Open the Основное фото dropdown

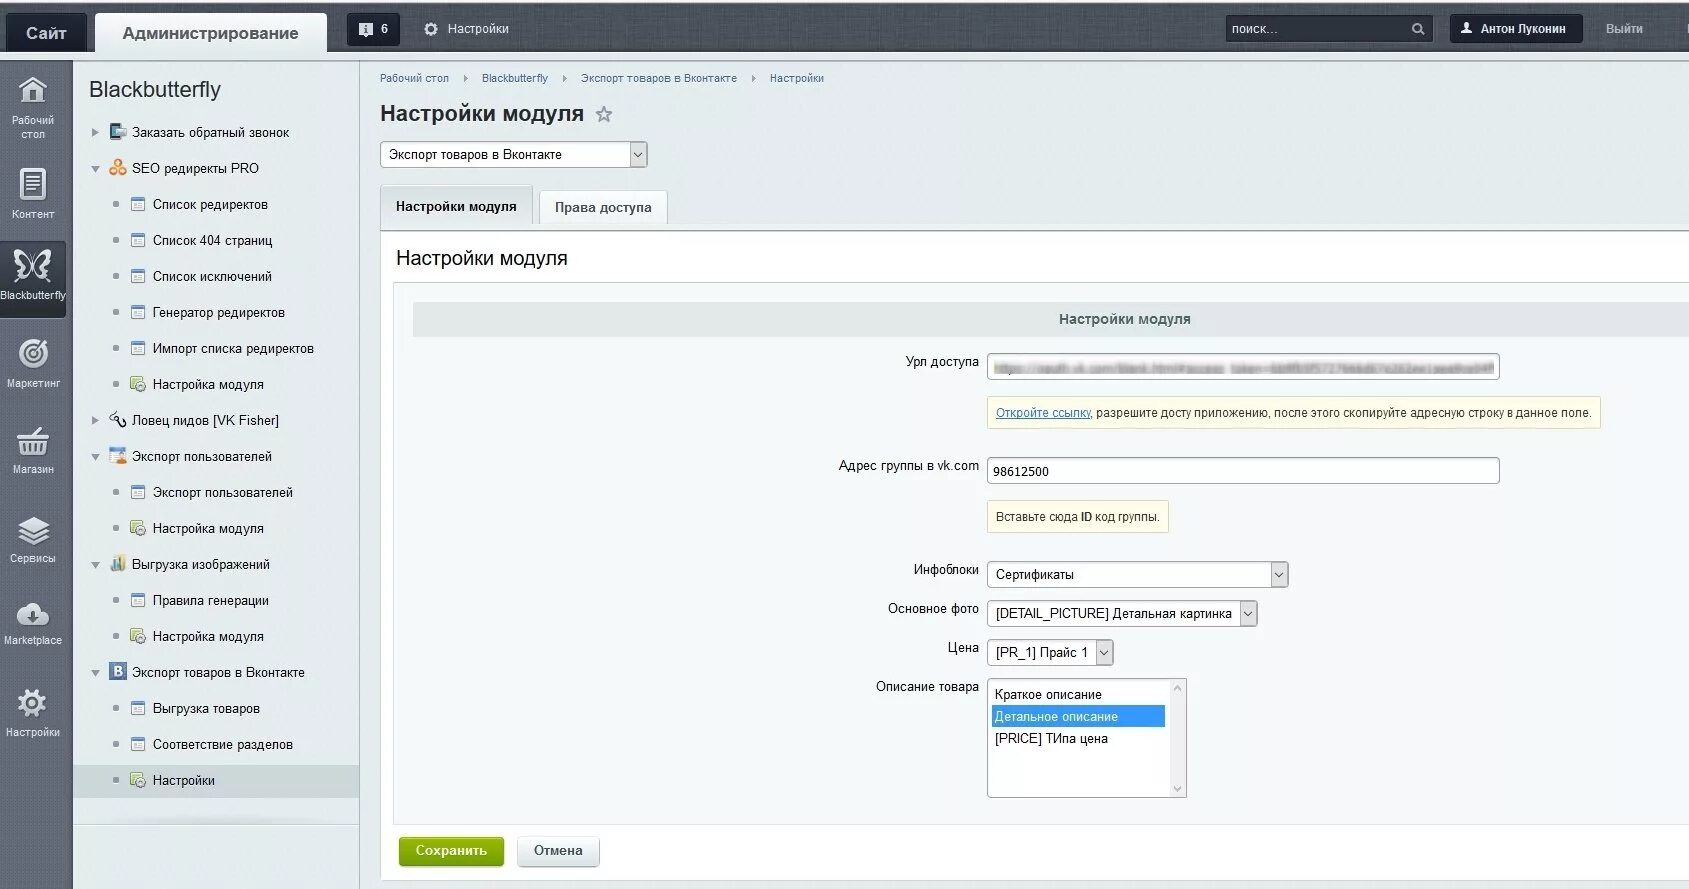(1122, 614)
